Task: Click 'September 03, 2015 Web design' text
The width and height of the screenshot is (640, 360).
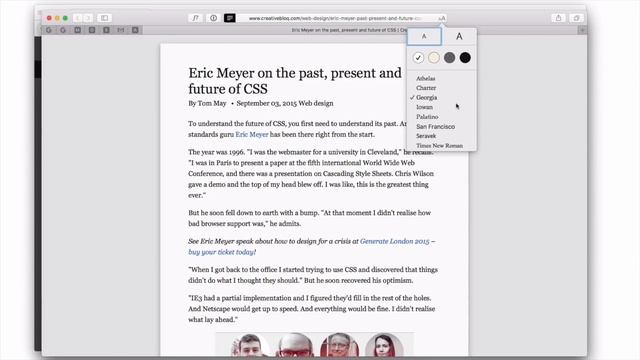Action: coord(285,103)
